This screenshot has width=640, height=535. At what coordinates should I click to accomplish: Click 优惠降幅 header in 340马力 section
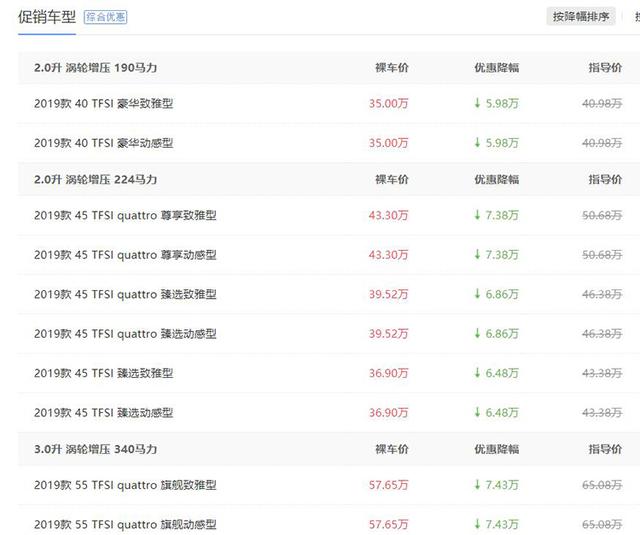click(496, 449)
